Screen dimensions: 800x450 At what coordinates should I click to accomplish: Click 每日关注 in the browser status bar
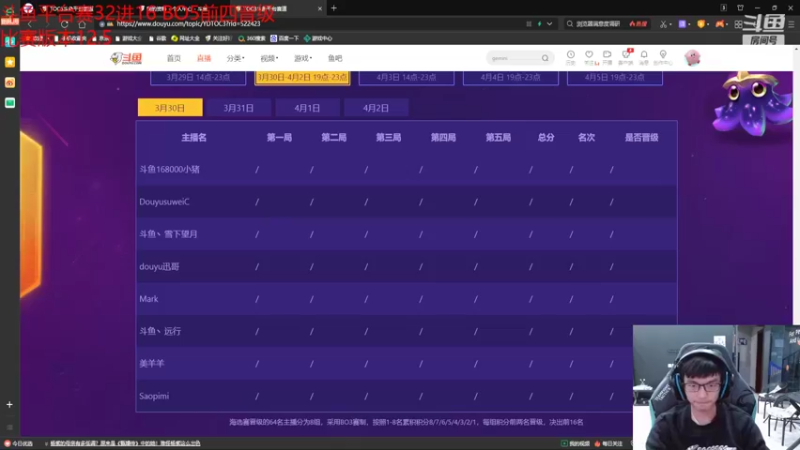tap(609, 443)
